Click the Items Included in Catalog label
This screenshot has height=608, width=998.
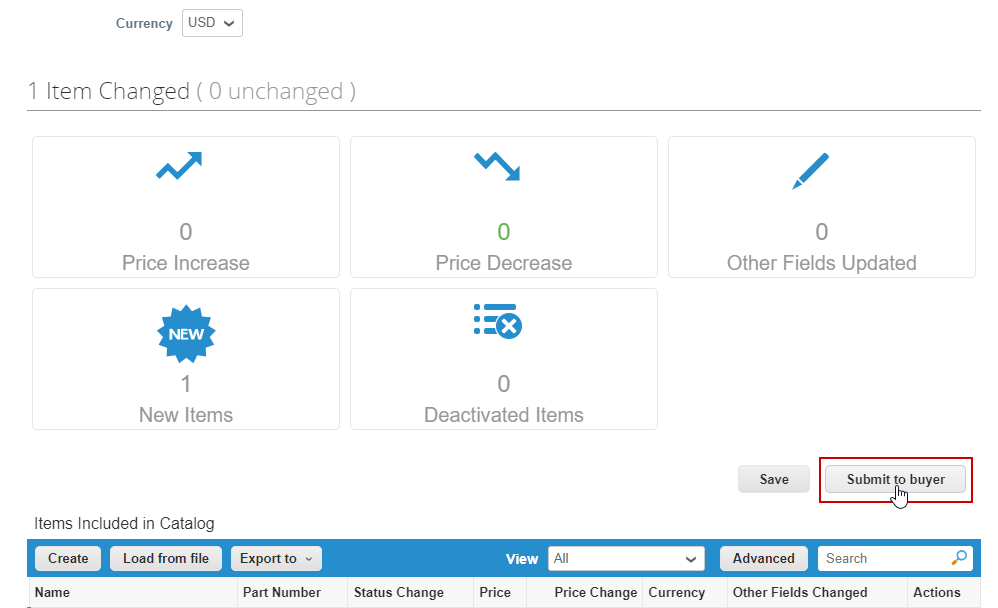[124, 523]
